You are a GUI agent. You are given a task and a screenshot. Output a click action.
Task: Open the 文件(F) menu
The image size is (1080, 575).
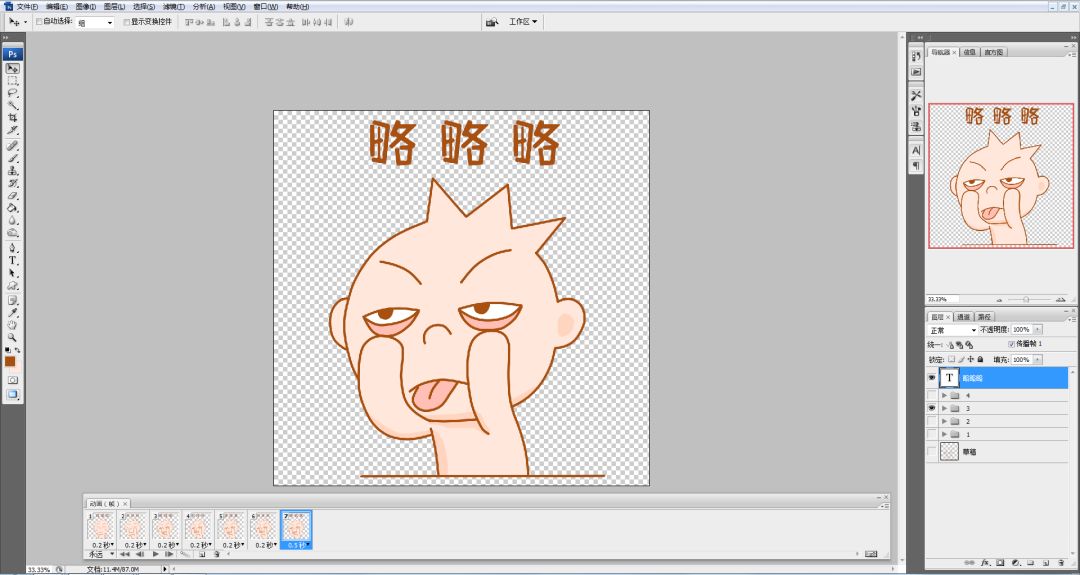(27, 6)
